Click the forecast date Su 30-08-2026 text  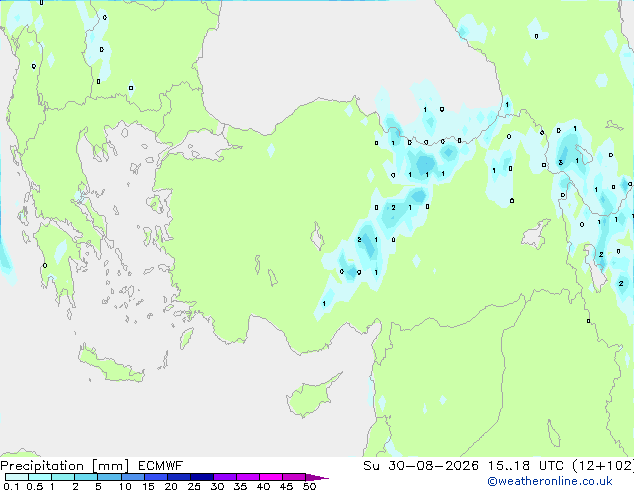pyautogui.click(x=421, y=466)
